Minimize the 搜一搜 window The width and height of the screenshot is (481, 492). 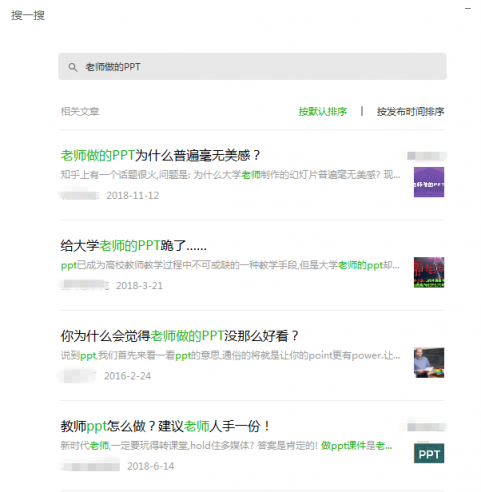(x=468, y=9)
